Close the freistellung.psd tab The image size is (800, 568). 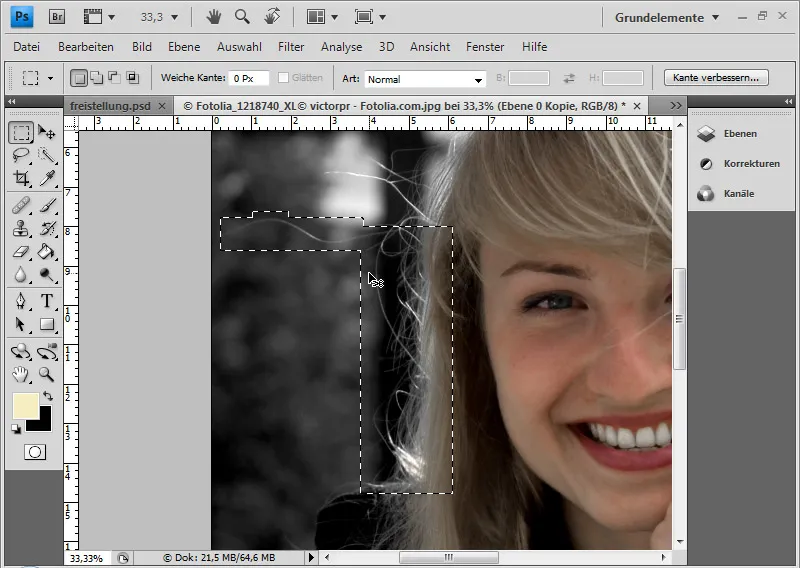click(x=162, y=106)
